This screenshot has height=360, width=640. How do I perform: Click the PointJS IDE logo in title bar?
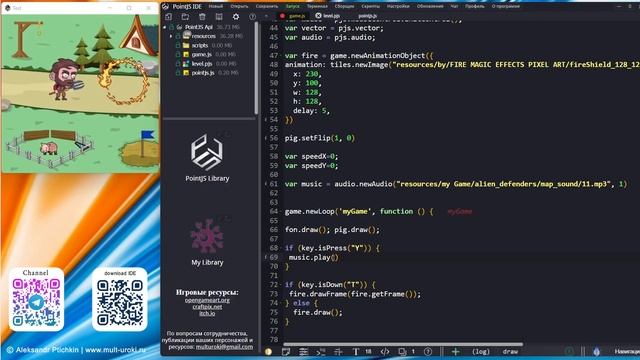[166, 7]
